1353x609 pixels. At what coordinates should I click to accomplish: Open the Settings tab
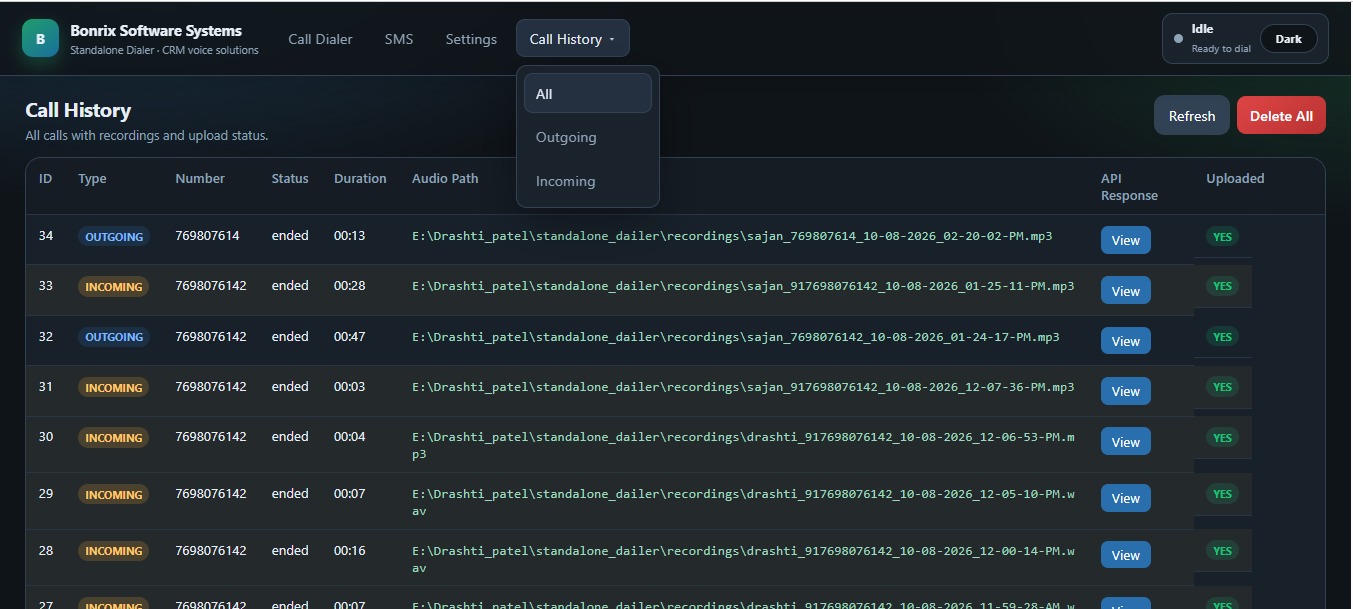pyautogui.click(x=471, y=39)
